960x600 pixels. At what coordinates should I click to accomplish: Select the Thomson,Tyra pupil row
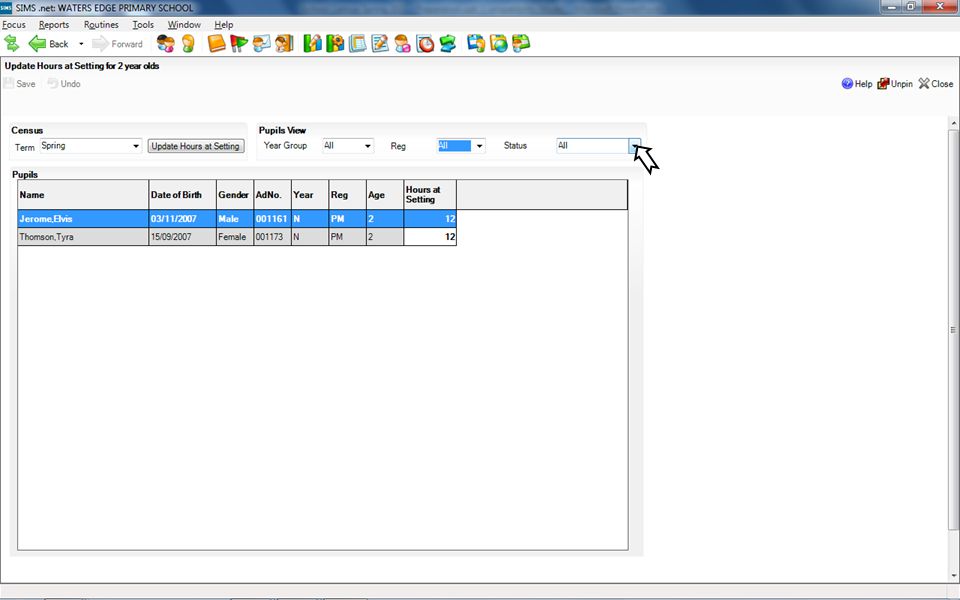[237, 236]
